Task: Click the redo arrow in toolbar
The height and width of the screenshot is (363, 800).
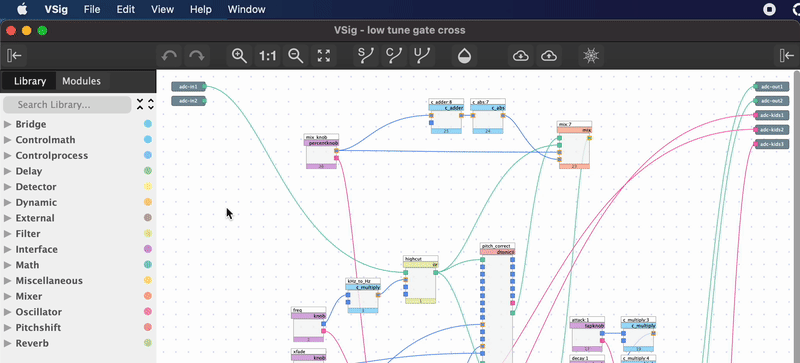Action: click(x=197, y=56)
